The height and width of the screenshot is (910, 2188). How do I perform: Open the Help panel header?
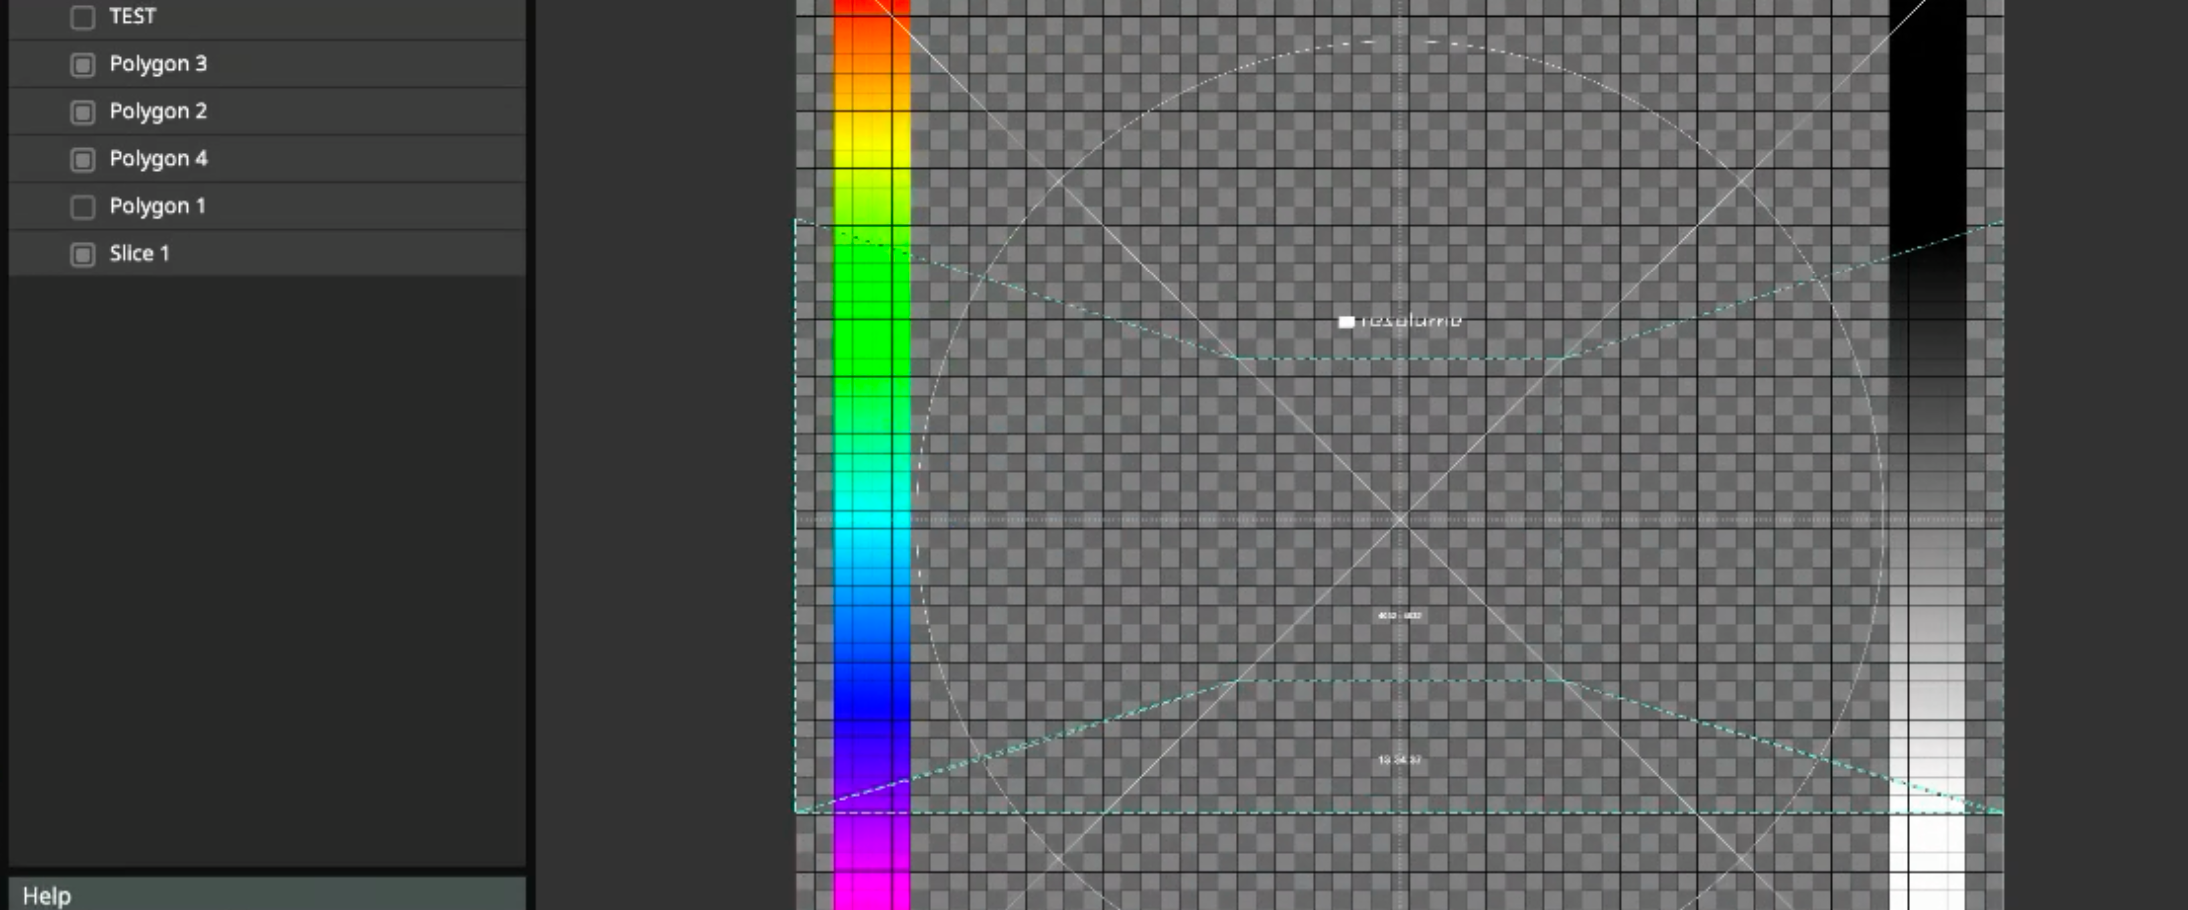click(x=47, y=895)
